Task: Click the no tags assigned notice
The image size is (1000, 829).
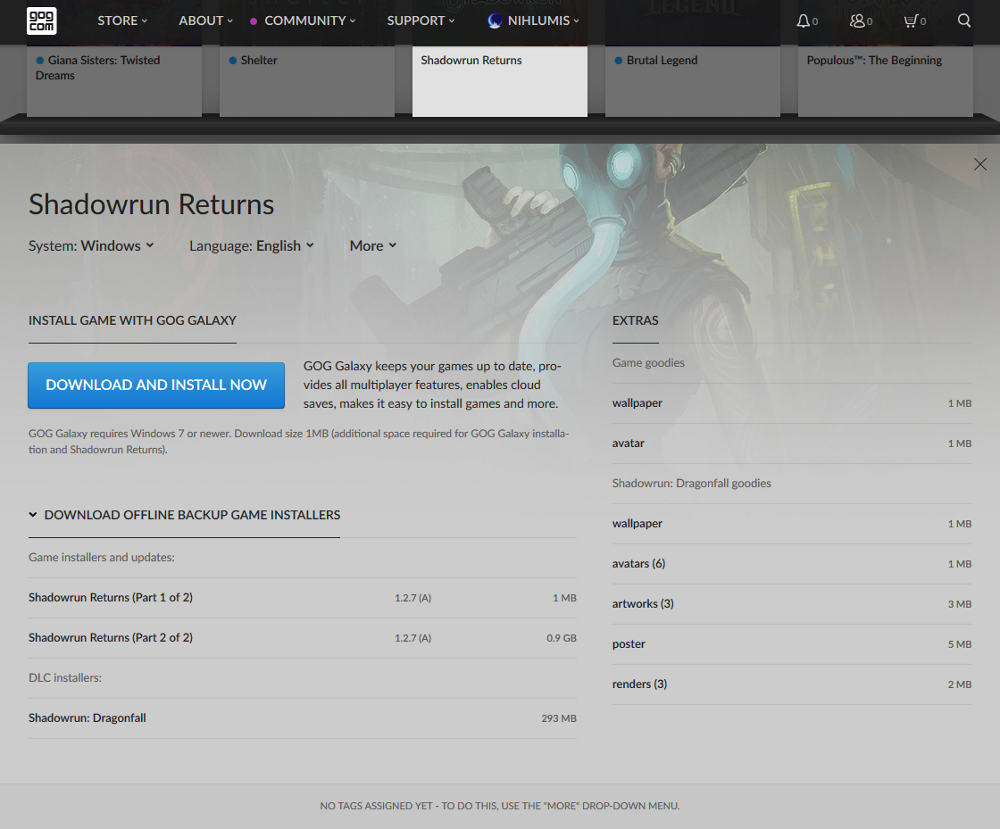Action: click(500, 806)
